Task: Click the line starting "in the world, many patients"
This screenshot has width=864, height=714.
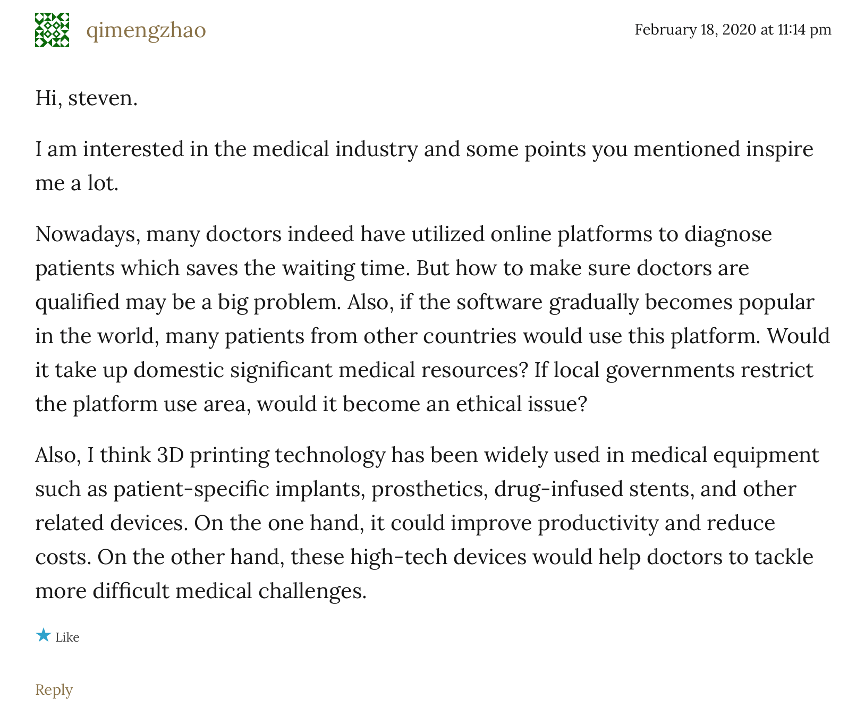Action: tap(432, 337)
